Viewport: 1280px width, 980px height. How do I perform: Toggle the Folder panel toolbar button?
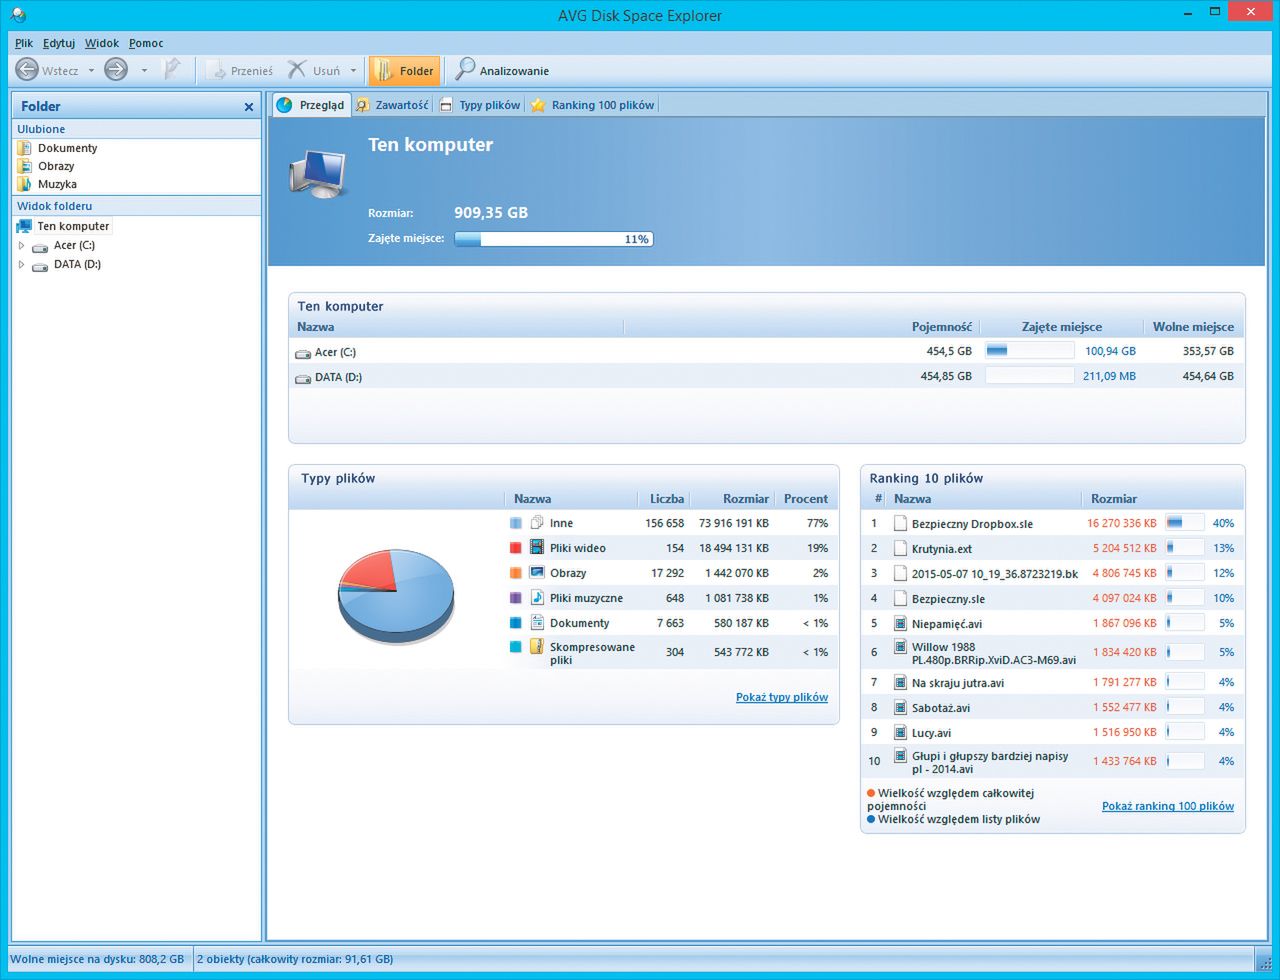[404, 71]
